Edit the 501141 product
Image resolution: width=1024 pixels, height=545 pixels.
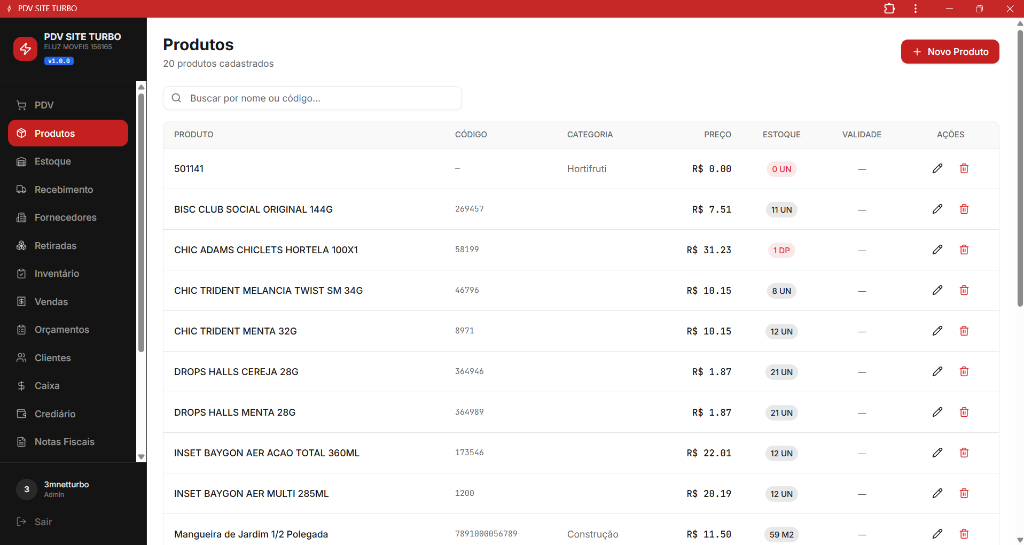937,168
